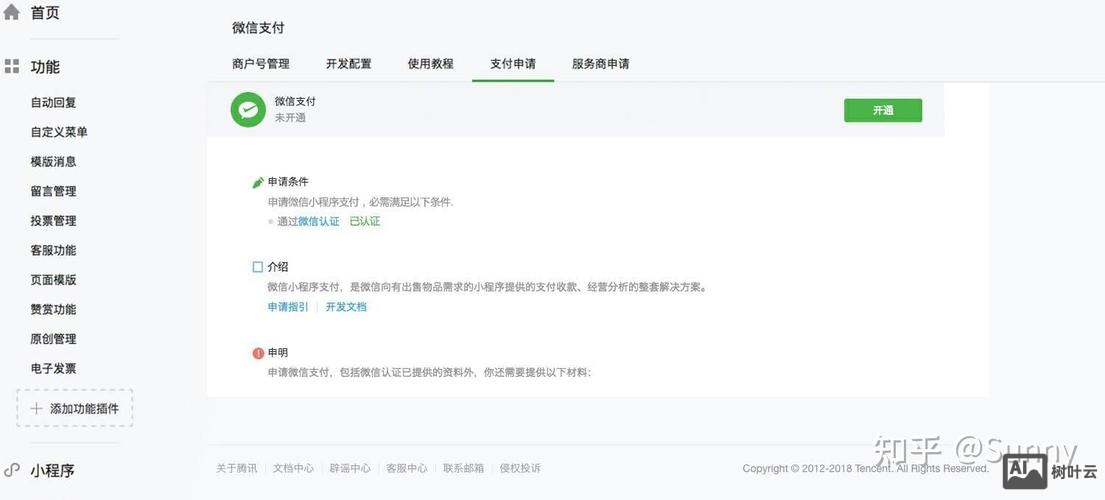Screen dimensions: 1105x500
Task: Click the plus icon in 添加功能插件
Action: click(x=37, y=408)
